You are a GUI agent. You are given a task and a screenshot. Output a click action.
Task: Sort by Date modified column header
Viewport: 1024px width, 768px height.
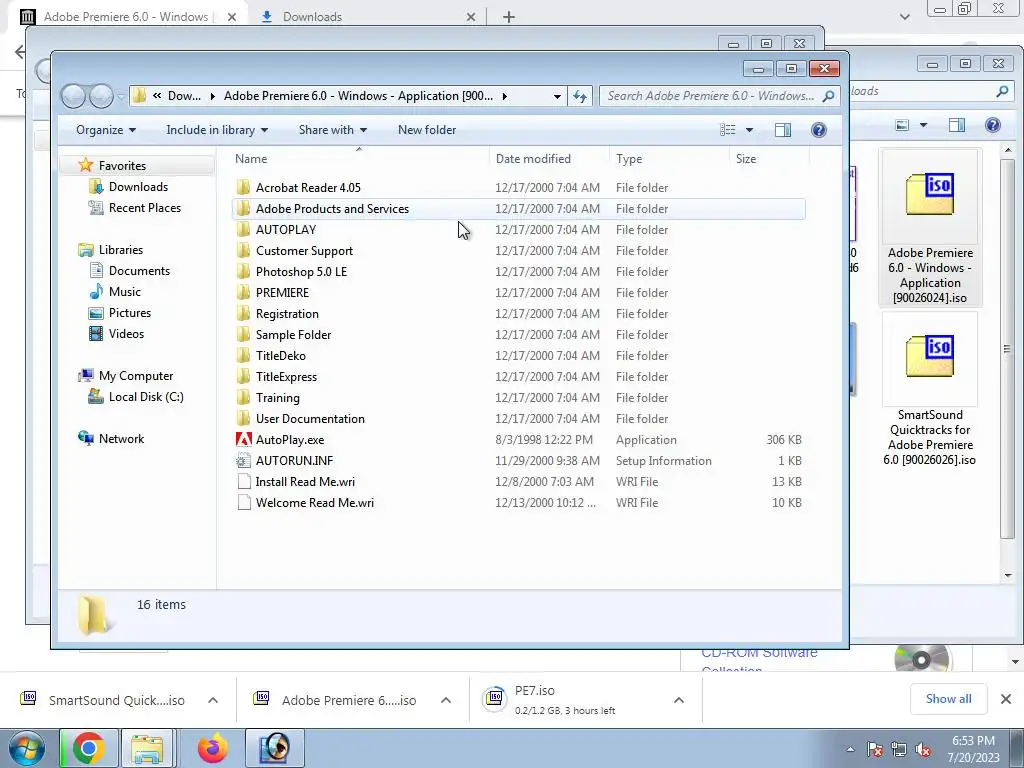(x=549, y=159)
